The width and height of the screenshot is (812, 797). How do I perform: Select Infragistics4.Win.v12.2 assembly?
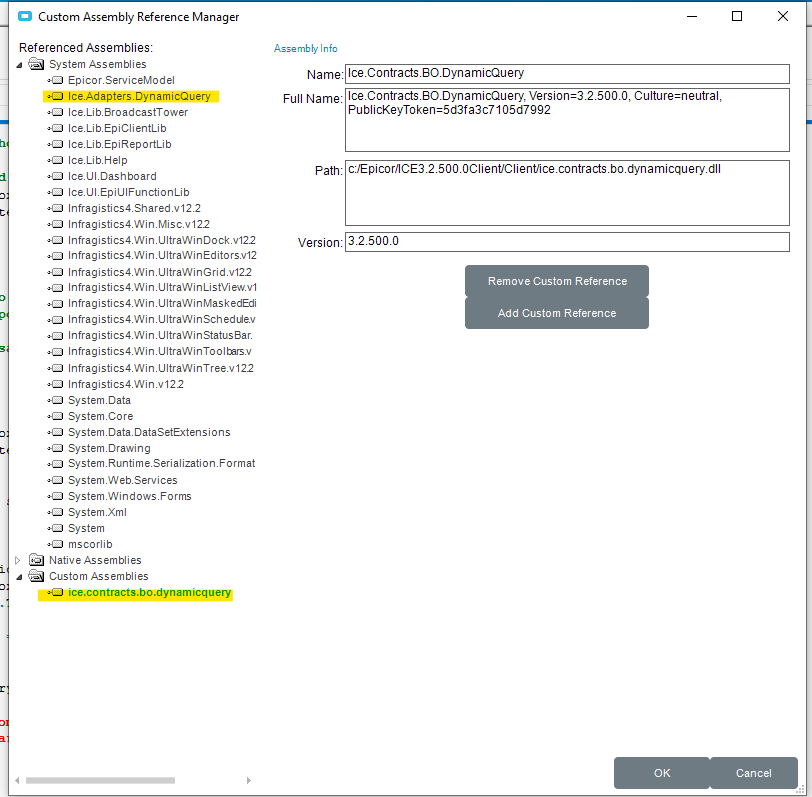tap(126, 384)
